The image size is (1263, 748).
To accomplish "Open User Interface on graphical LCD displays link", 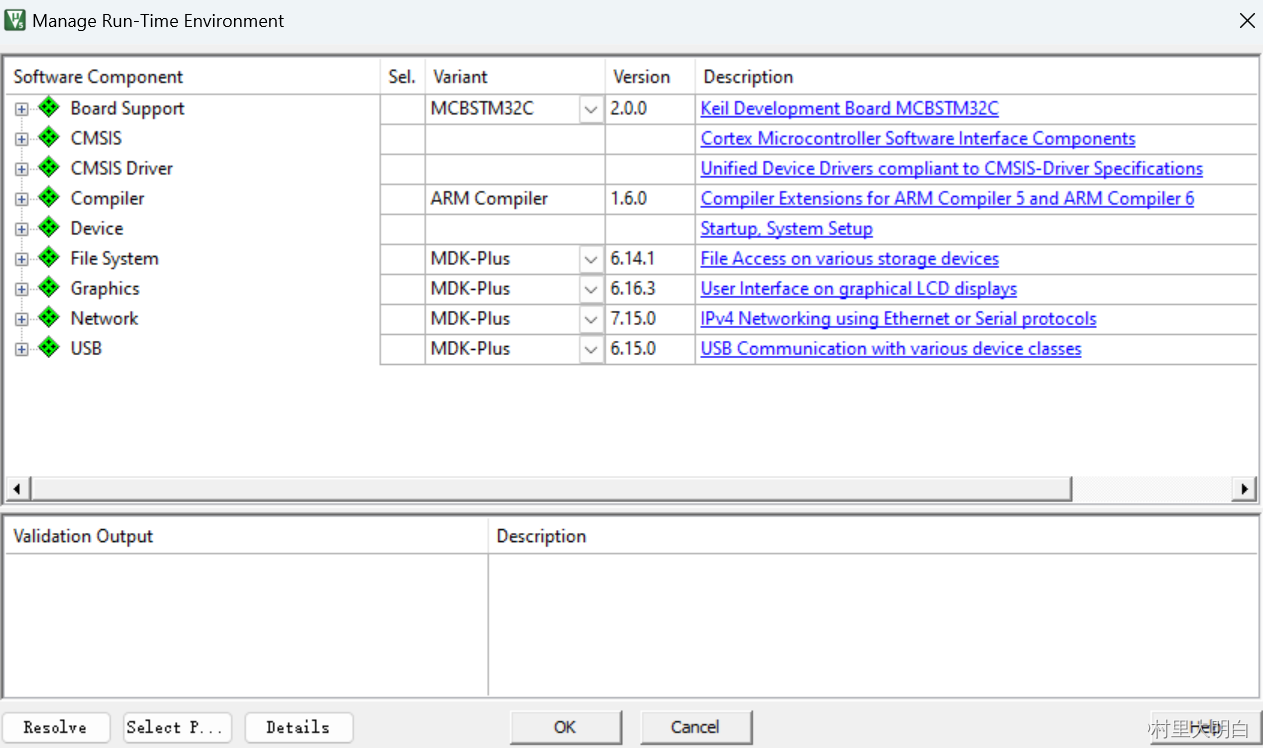I will 858,289.
